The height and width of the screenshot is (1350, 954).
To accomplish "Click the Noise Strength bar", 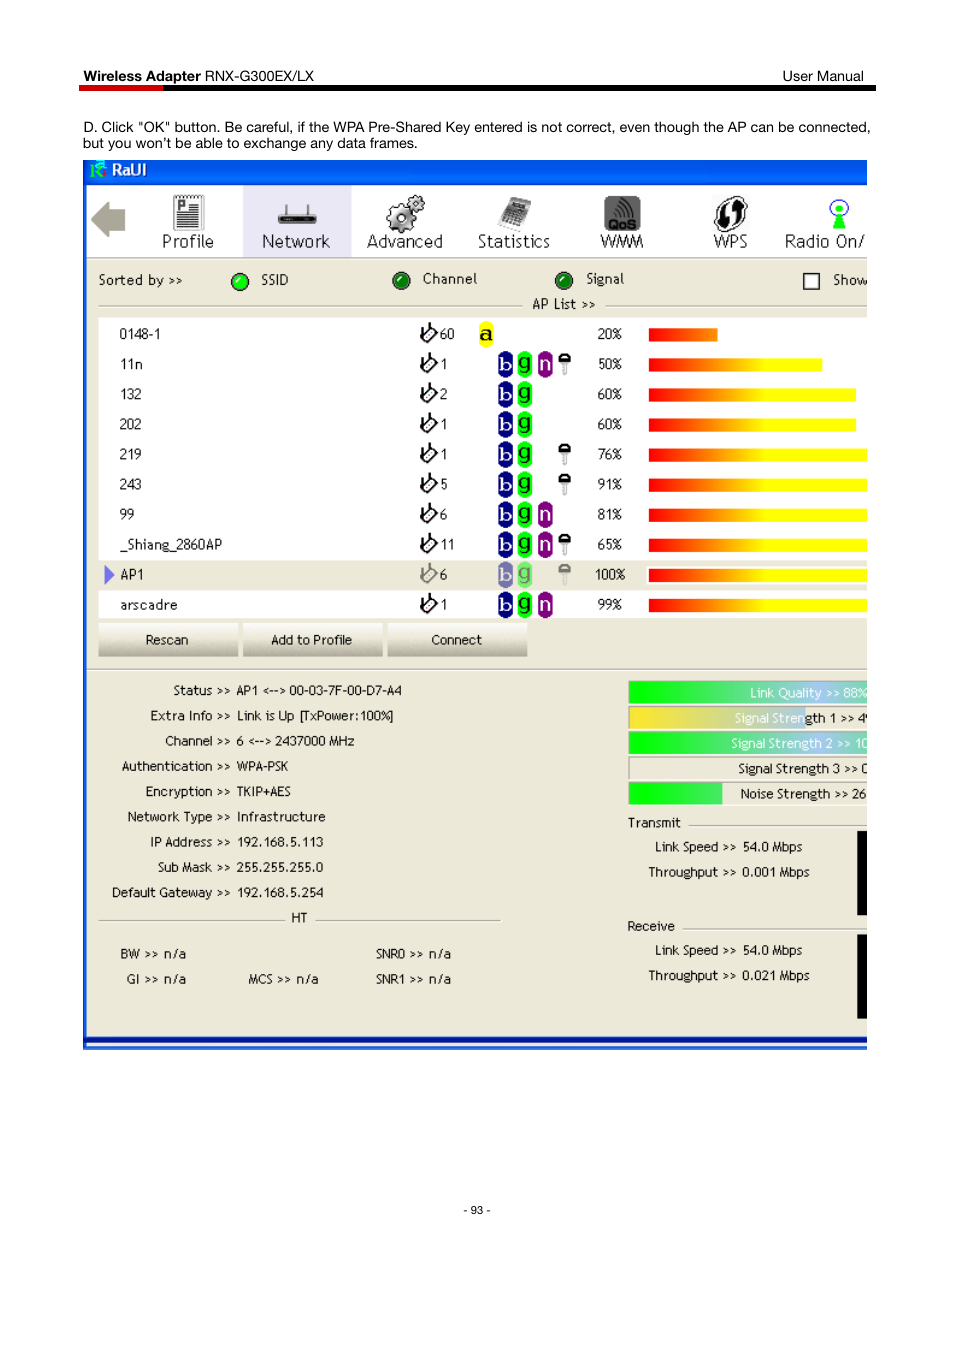I will pos(747,793).
